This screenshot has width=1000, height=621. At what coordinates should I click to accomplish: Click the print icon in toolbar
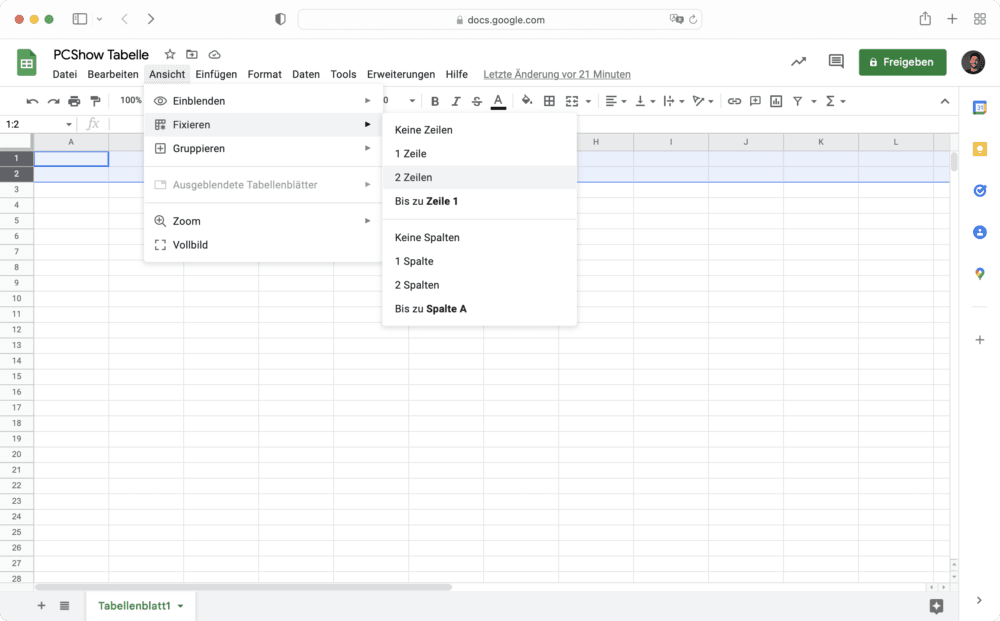click(75, 101)
